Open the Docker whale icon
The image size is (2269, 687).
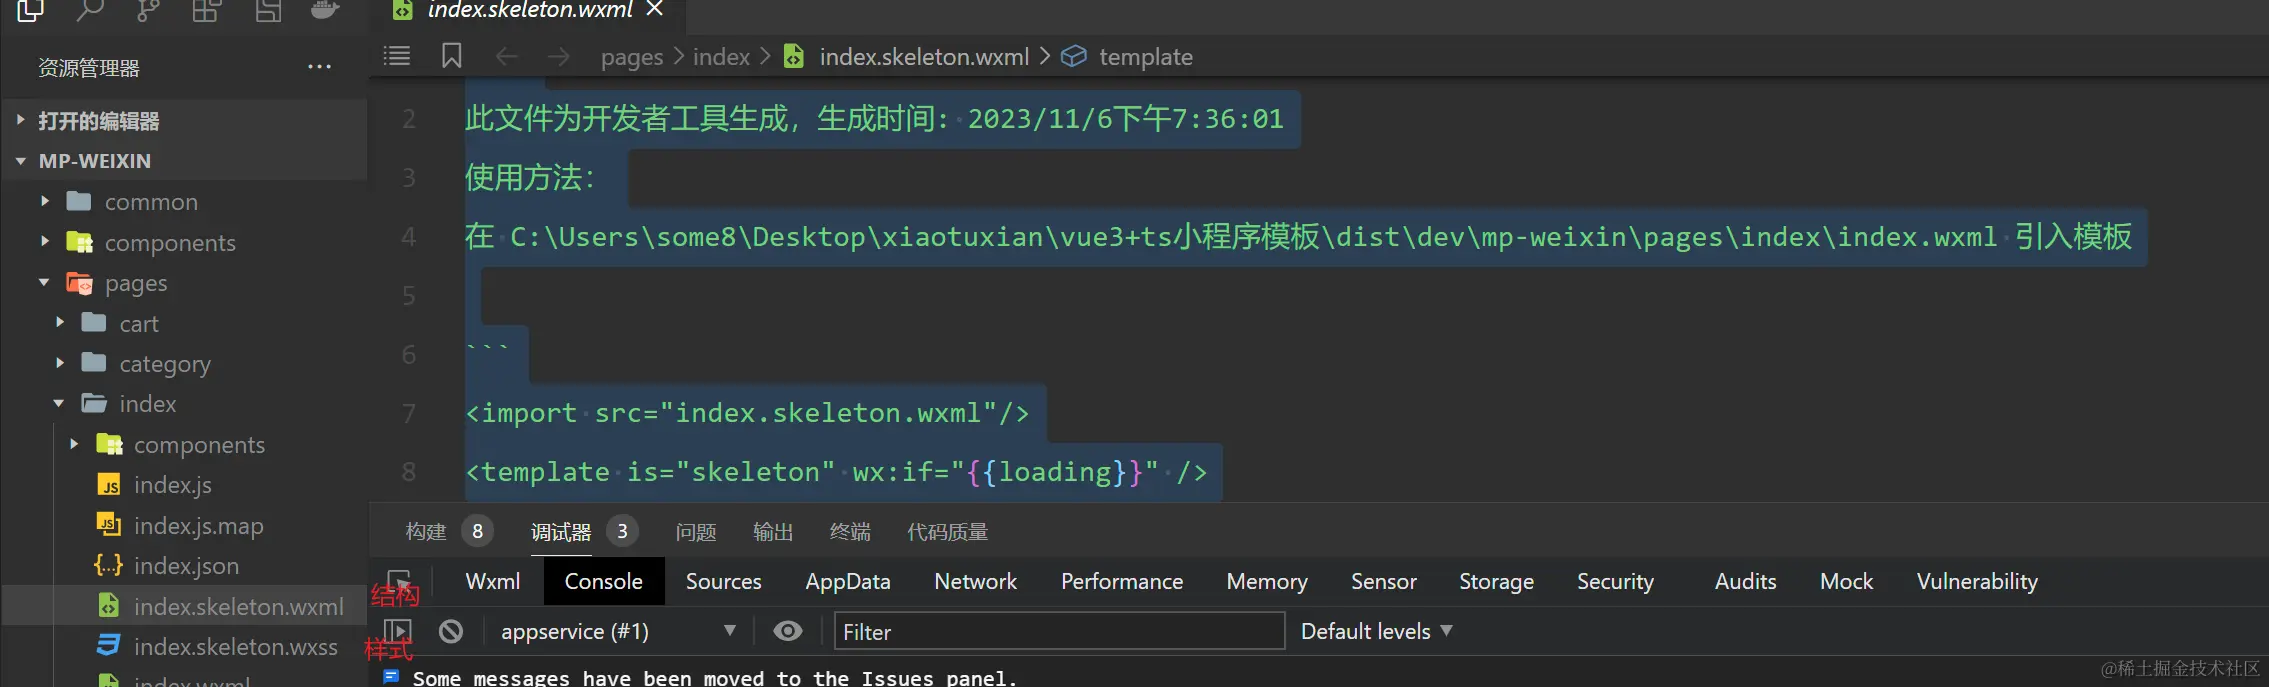[x=325, y=10]
